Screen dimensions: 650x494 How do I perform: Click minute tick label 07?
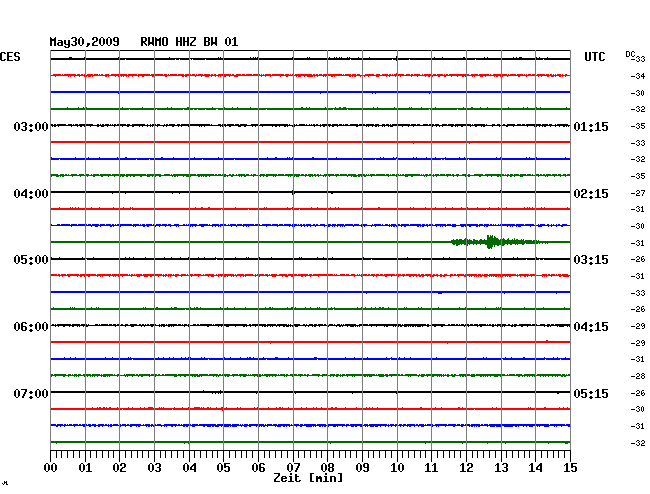[293, 467]
